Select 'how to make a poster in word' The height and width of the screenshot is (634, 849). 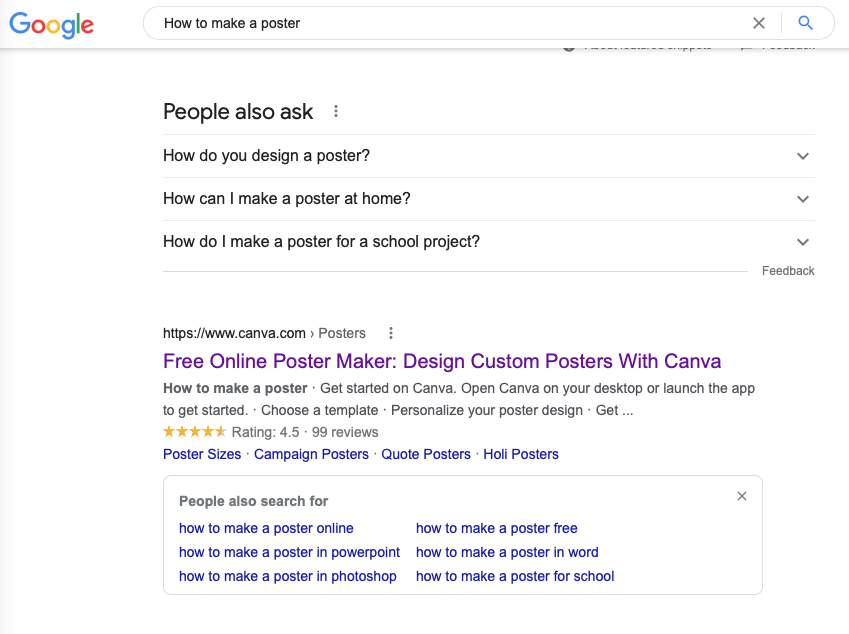click(x=507, y=552)
